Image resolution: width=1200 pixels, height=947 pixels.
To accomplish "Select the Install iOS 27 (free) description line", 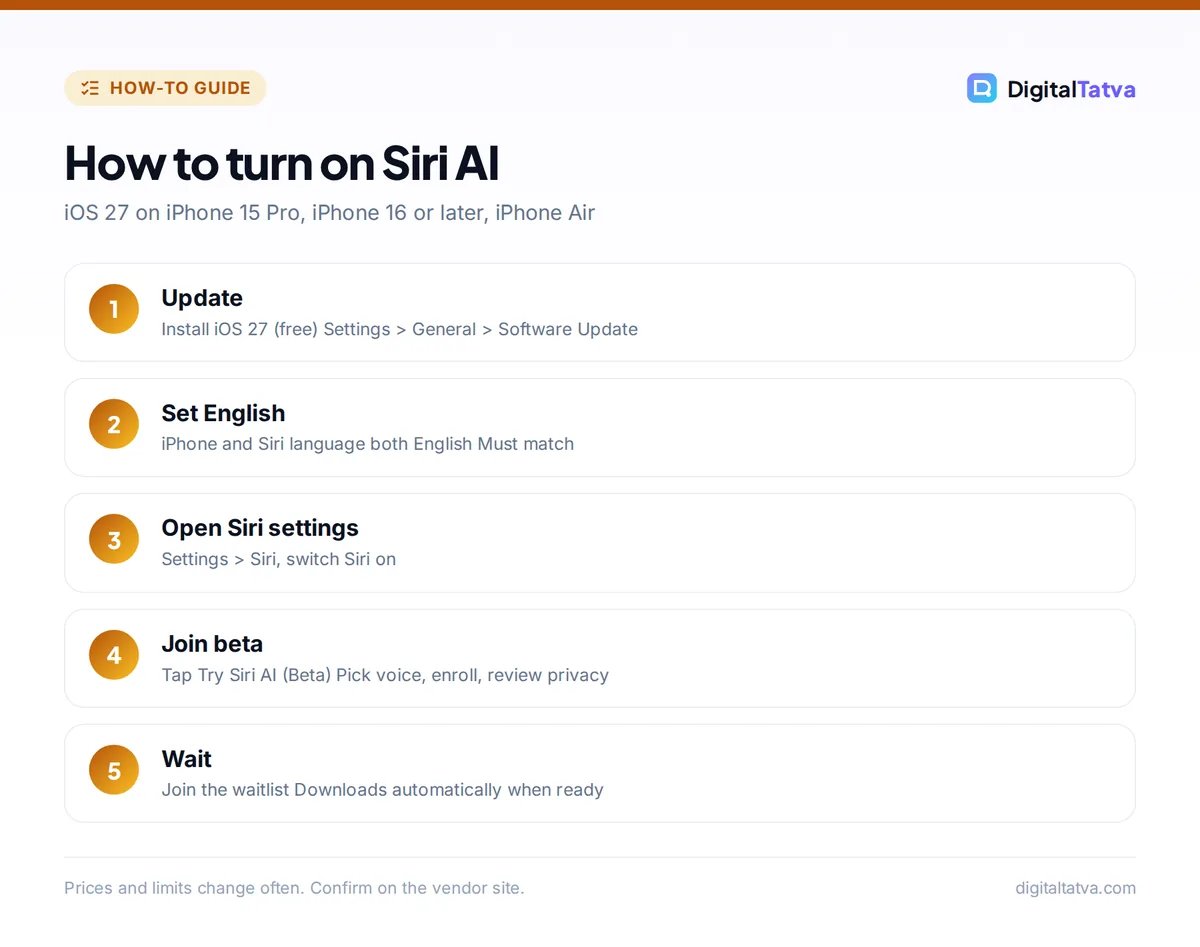I will point(399,329).
